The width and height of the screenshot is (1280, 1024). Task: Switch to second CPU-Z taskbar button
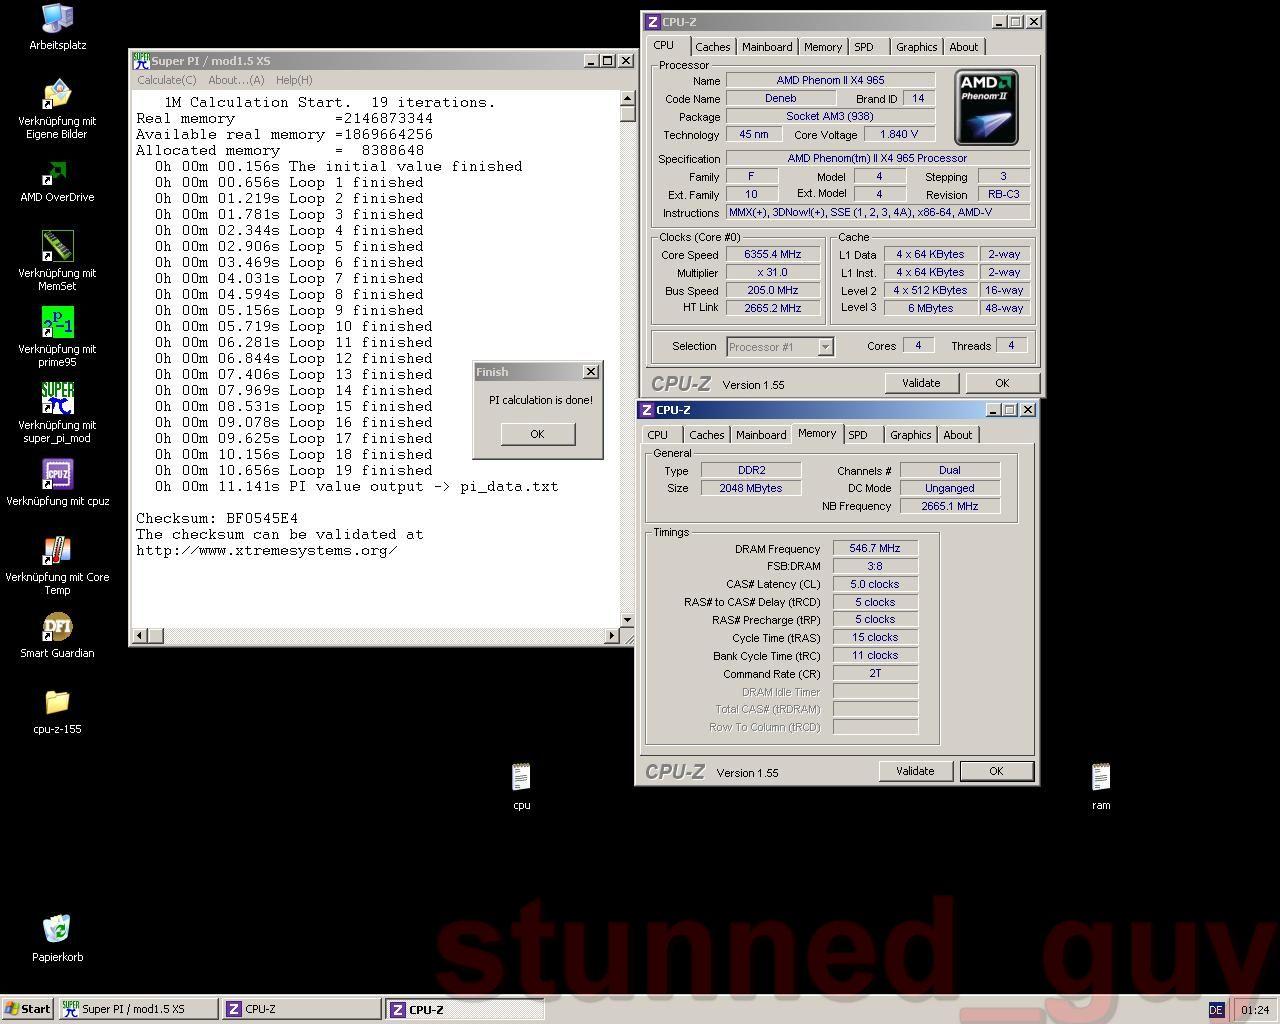tap(465, 1009)
